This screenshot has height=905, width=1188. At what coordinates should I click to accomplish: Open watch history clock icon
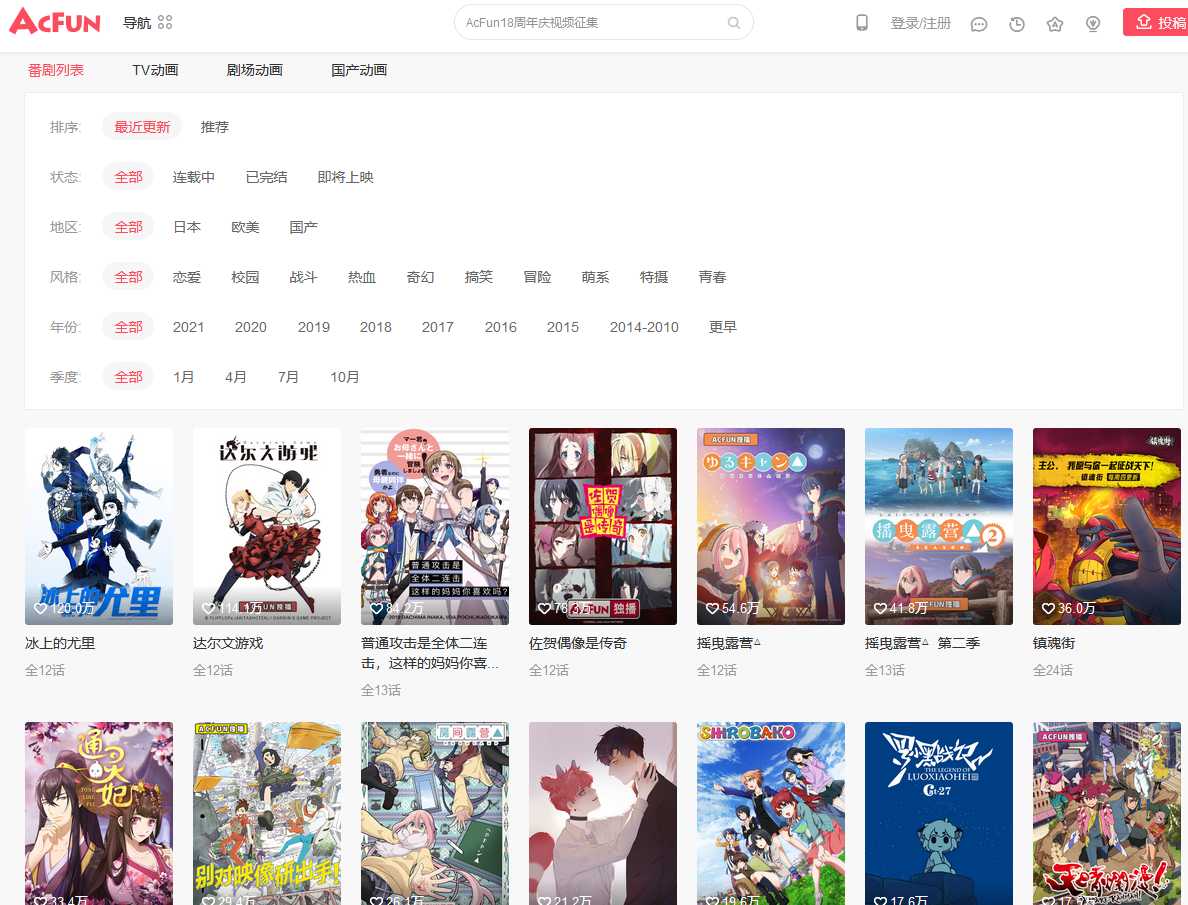(x=1017, y=24)
